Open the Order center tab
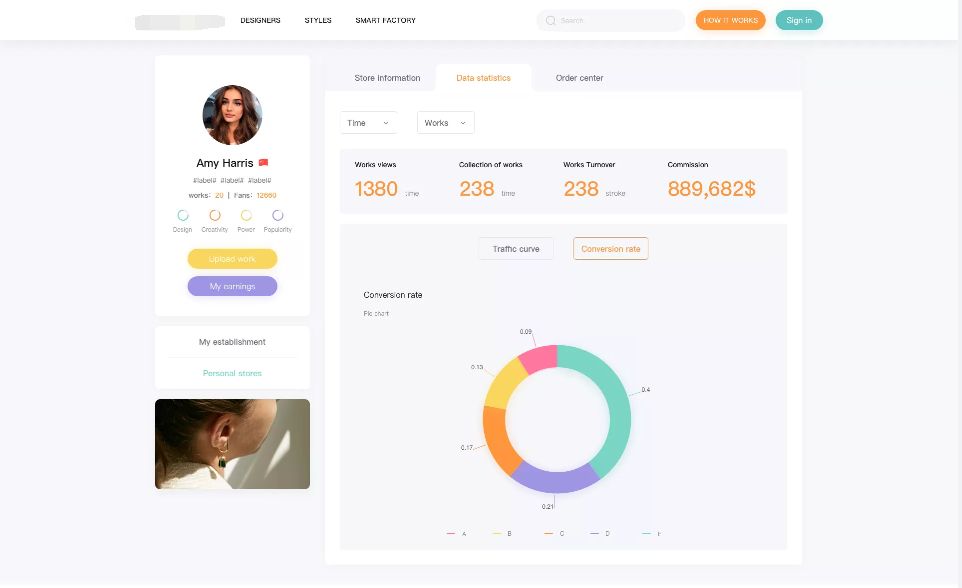Image resolution: width=962 pixels, height=588 pixels. tap(579, 78)
